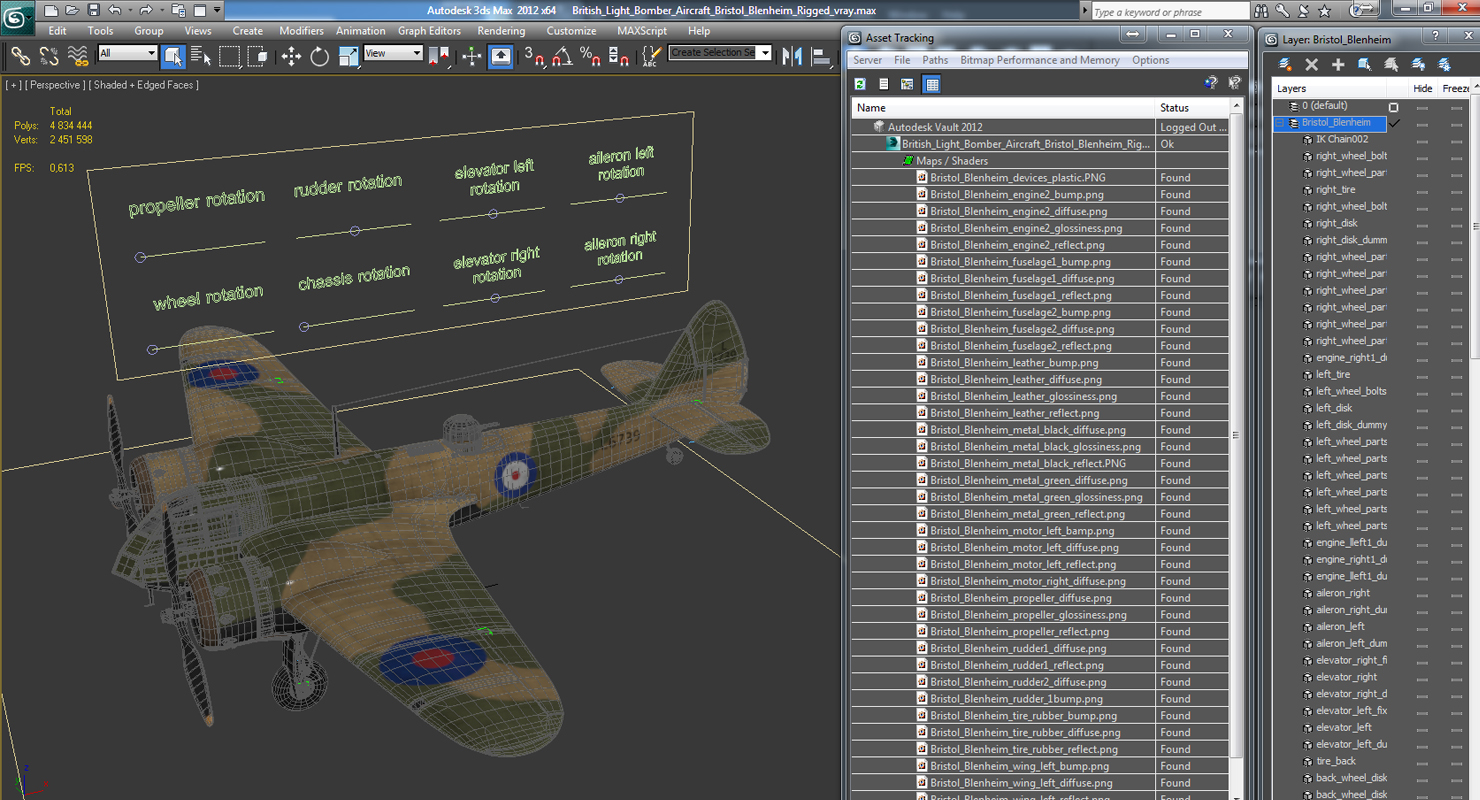Toggle the Bristol_Blenheim current layer checkmark
1480x800 pixels.
click(x=1394, y=123)
